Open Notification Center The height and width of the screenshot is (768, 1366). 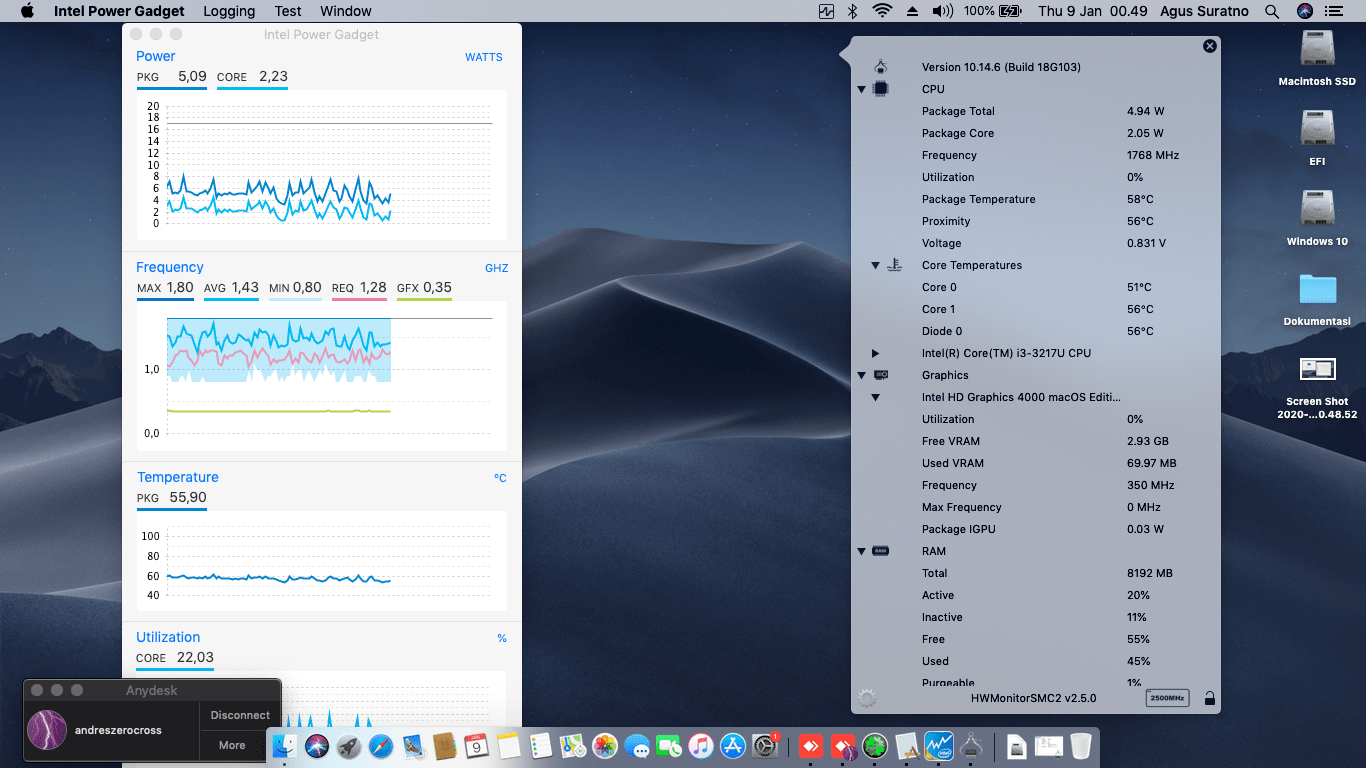coord(1333,11)
